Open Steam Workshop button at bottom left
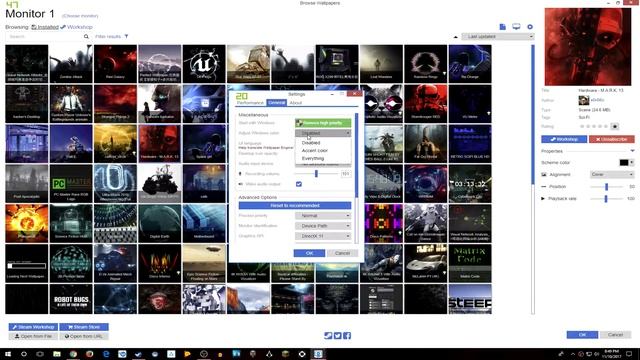Screen dimensions: 640x360 (33, 327)
